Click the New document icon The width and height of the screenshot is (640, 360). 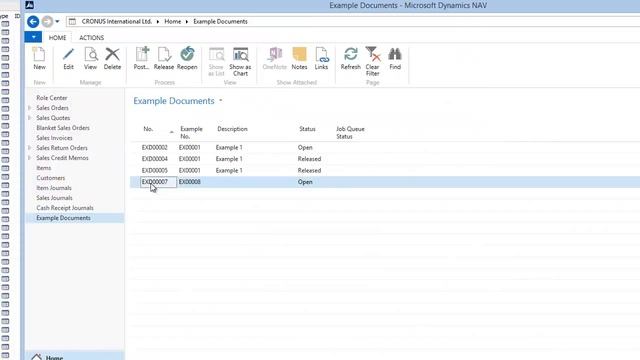tap(39, 54)
